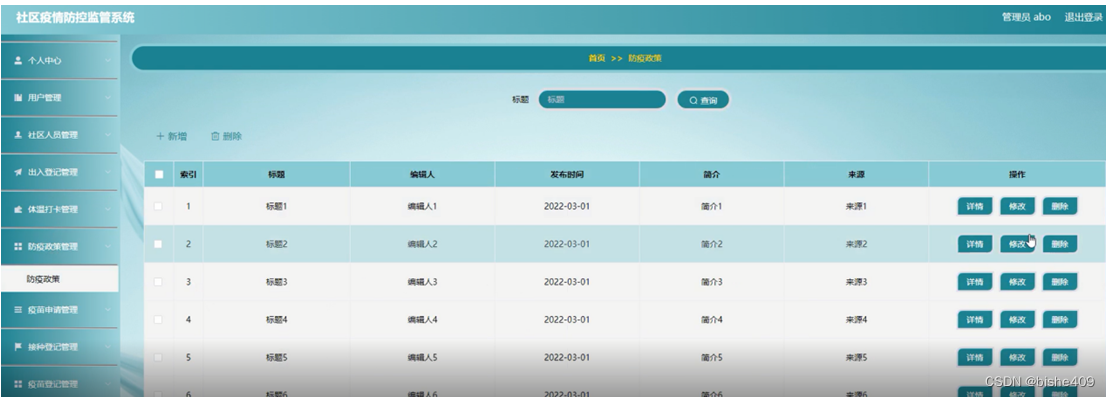Open the 出入登记管理 sidebar menu
Screen dimensions: 1110x397
[x=59, y=172]
